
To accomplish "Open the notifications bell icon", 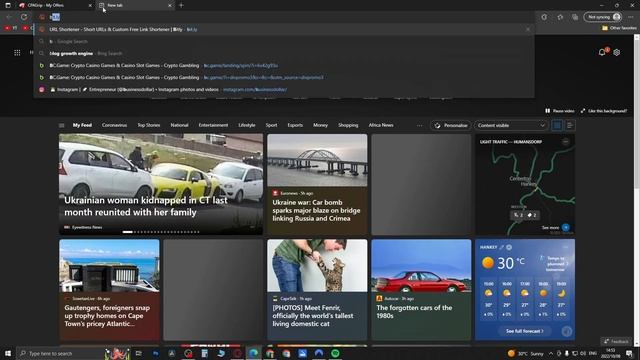I will [x=602, y=52].
